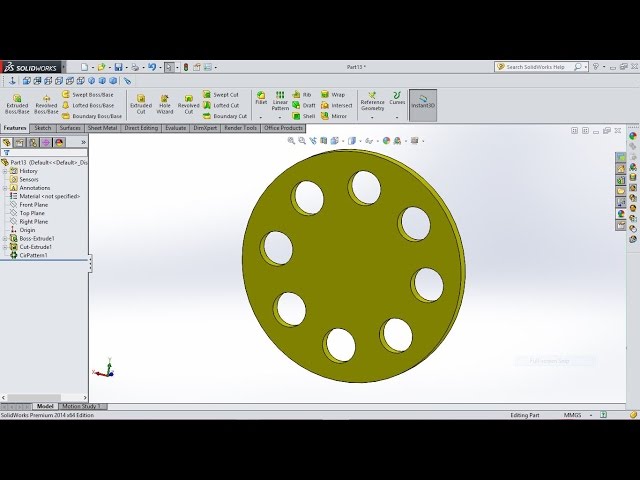Open the Motion Study 1 tab
The height and width of the screenshot is (480, 640).
coord(81,406)
